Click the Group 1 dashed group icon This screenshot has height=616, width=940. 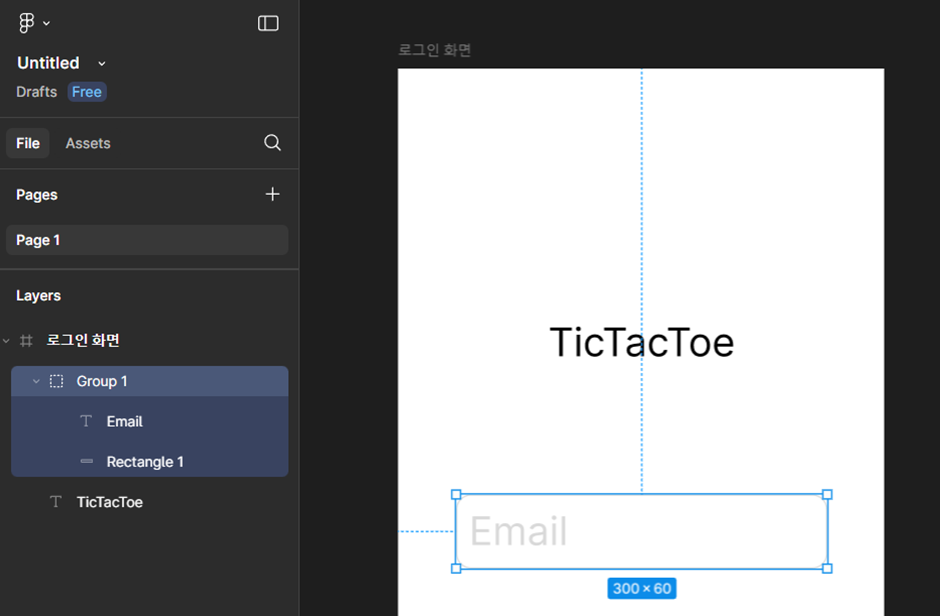[x=56, y=381]
